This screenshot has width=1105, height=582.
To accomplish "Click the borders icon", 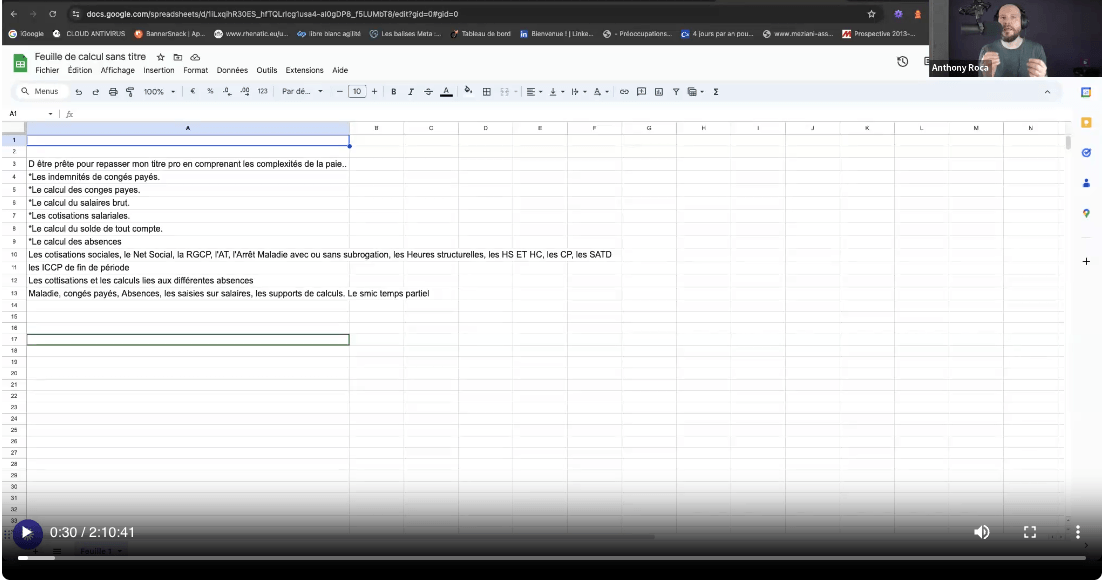I will coord(487,92).
